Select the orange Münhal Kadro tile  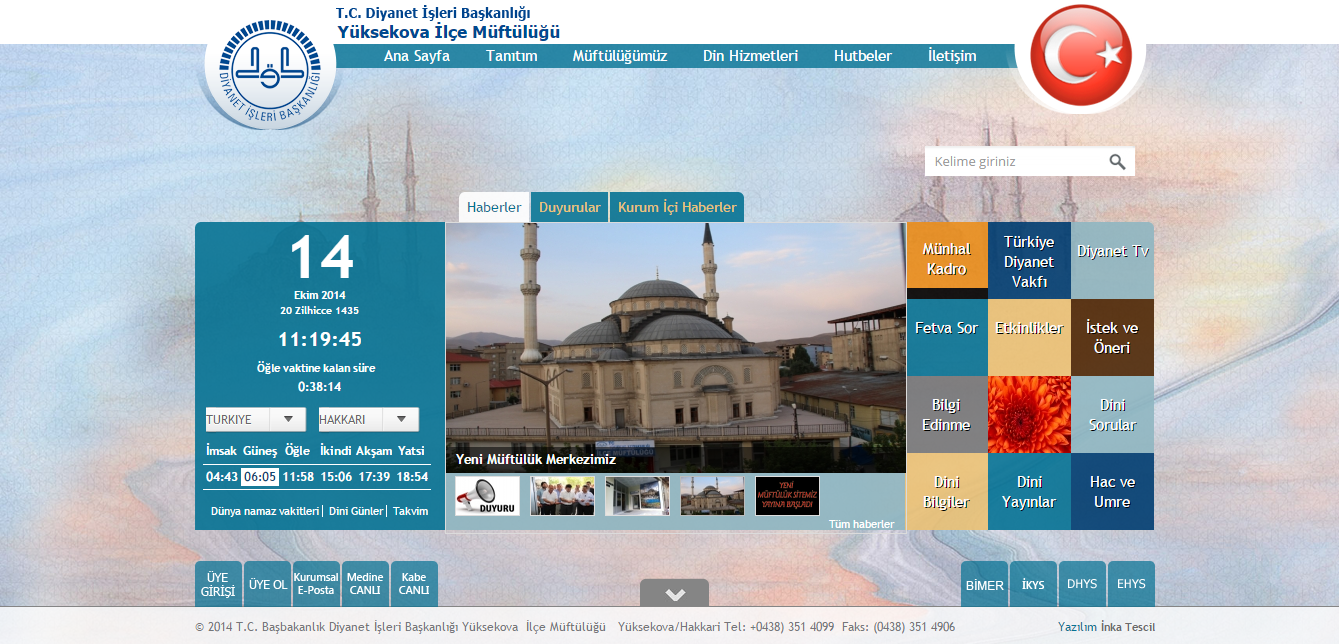coord(946,260)
